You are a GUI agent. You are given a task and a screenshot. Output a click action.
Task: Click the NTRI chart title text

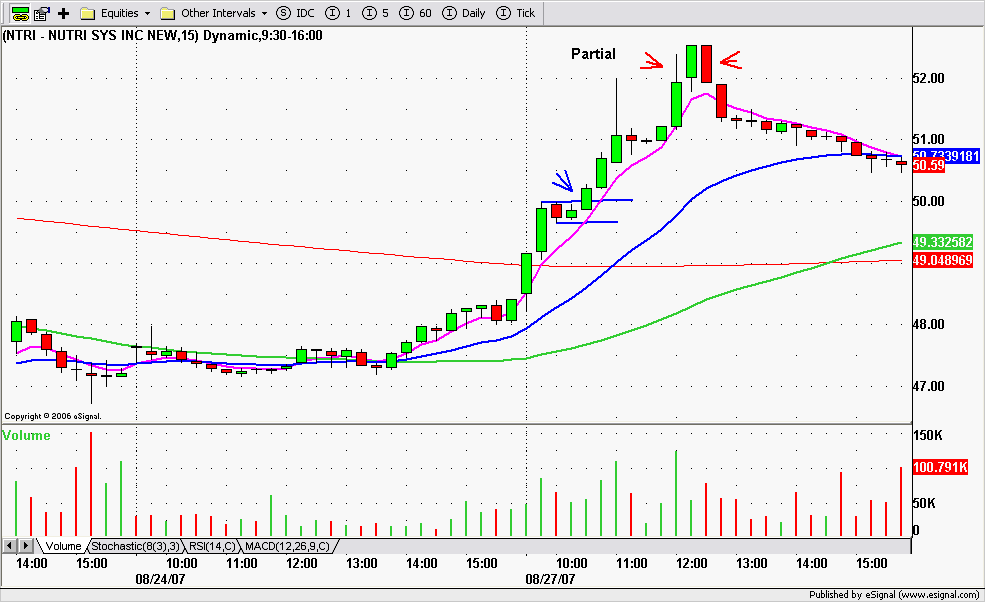pos(163,35)
